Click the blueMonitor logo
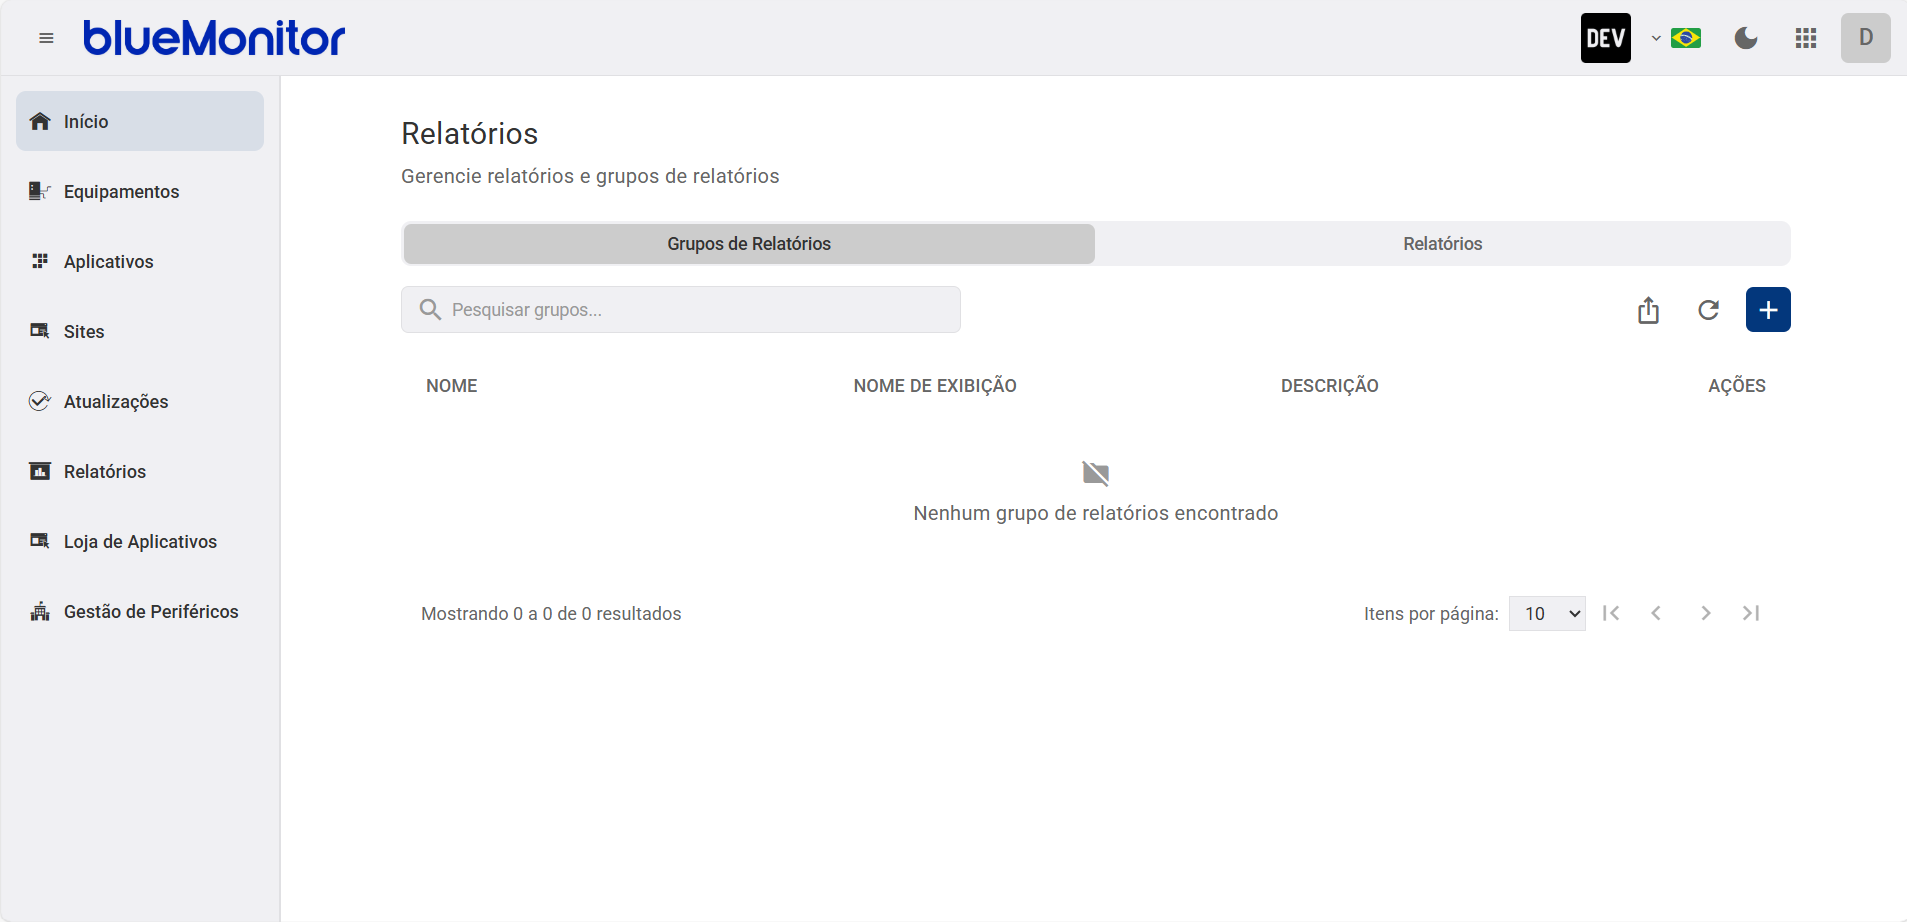The height and width of the screenshot is (922, 1907). pyautogui.click(x=214, y=38)
